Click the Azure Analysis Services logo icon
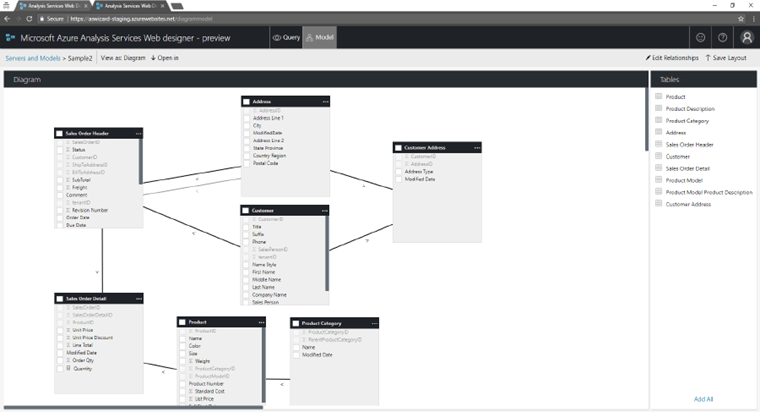This screenshot has width=760, height=412. click(10, 37)
